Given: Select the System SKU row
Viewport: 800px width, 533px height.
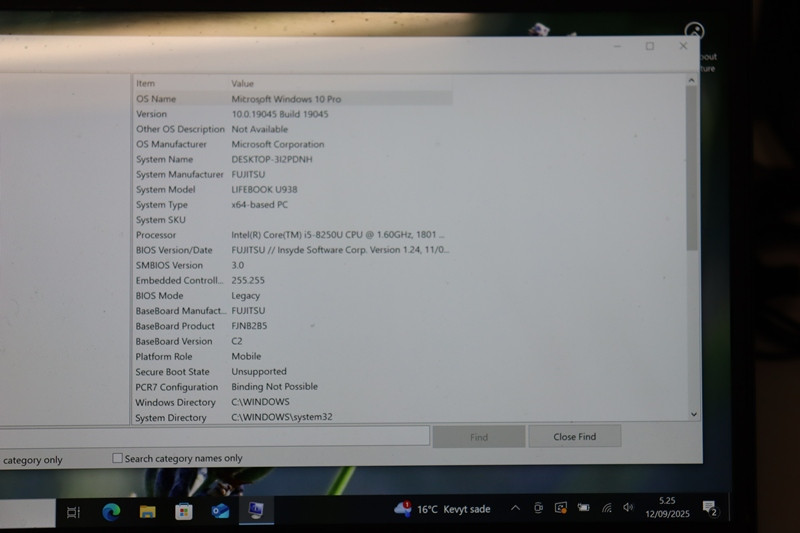Looking at the screenshot, I should 293,220.
